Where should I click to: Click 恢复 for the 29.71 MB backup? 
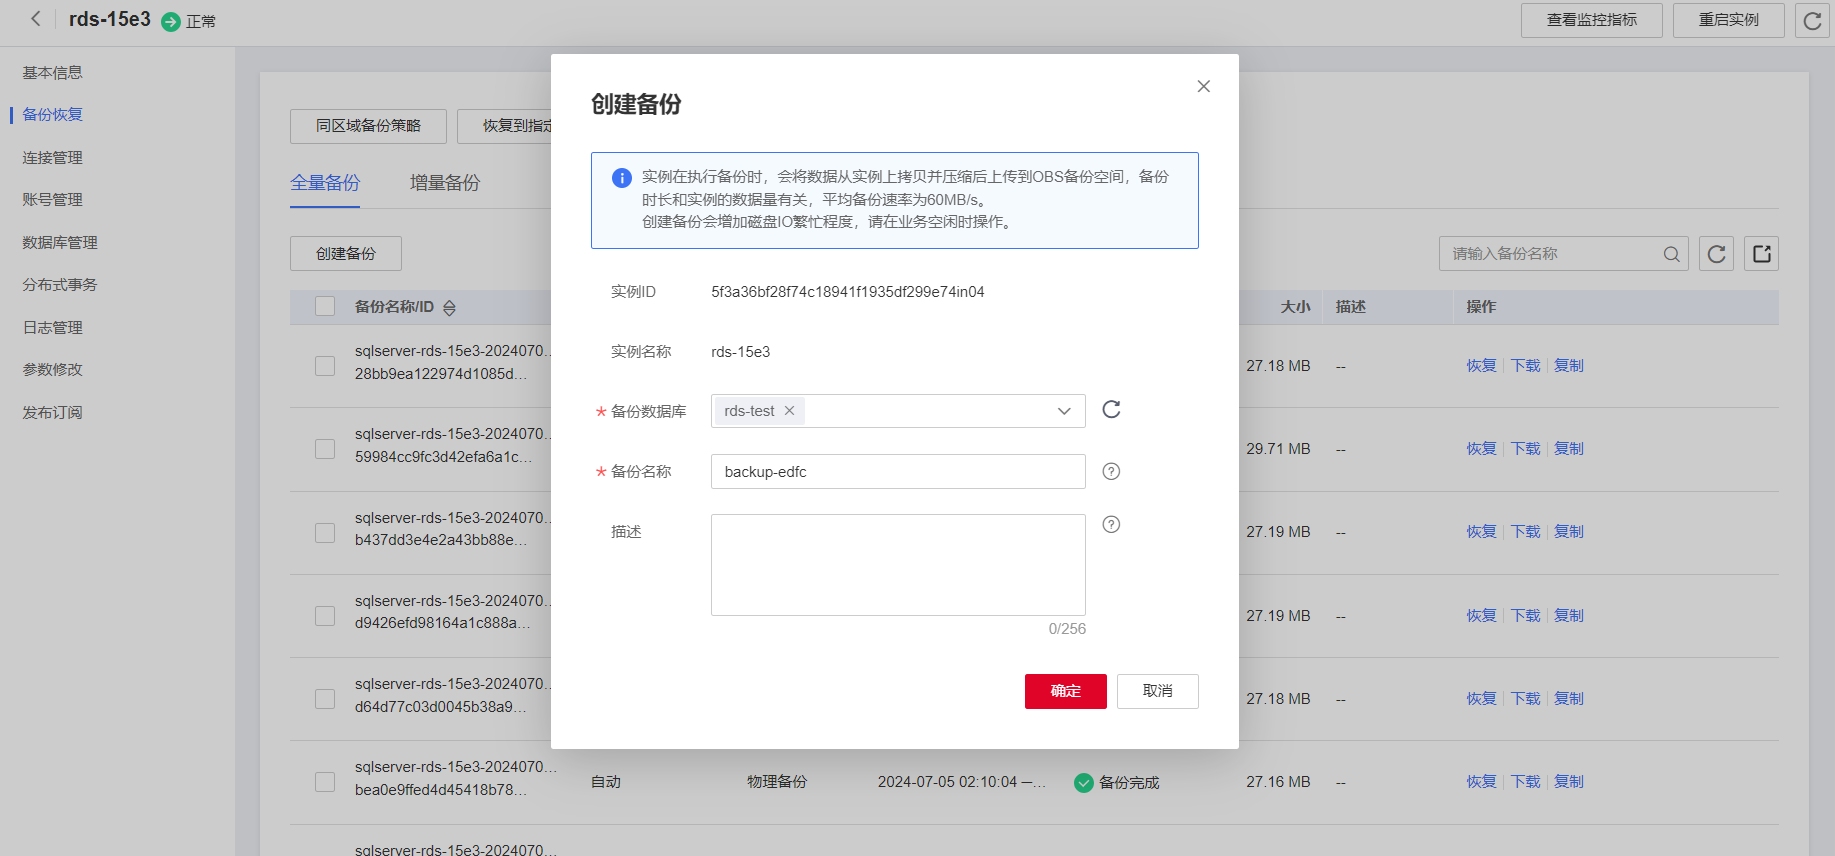pos(1481,449)
